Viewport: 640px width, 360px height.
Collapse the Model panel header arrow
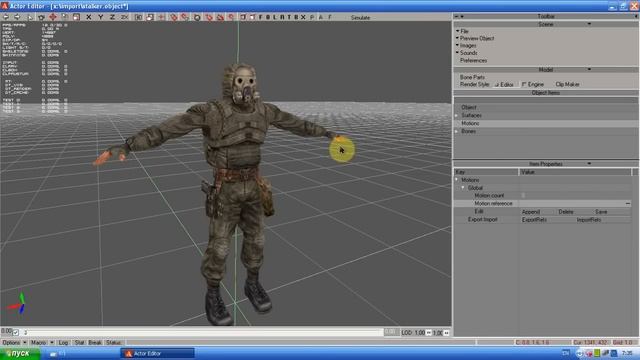point(589,69)
